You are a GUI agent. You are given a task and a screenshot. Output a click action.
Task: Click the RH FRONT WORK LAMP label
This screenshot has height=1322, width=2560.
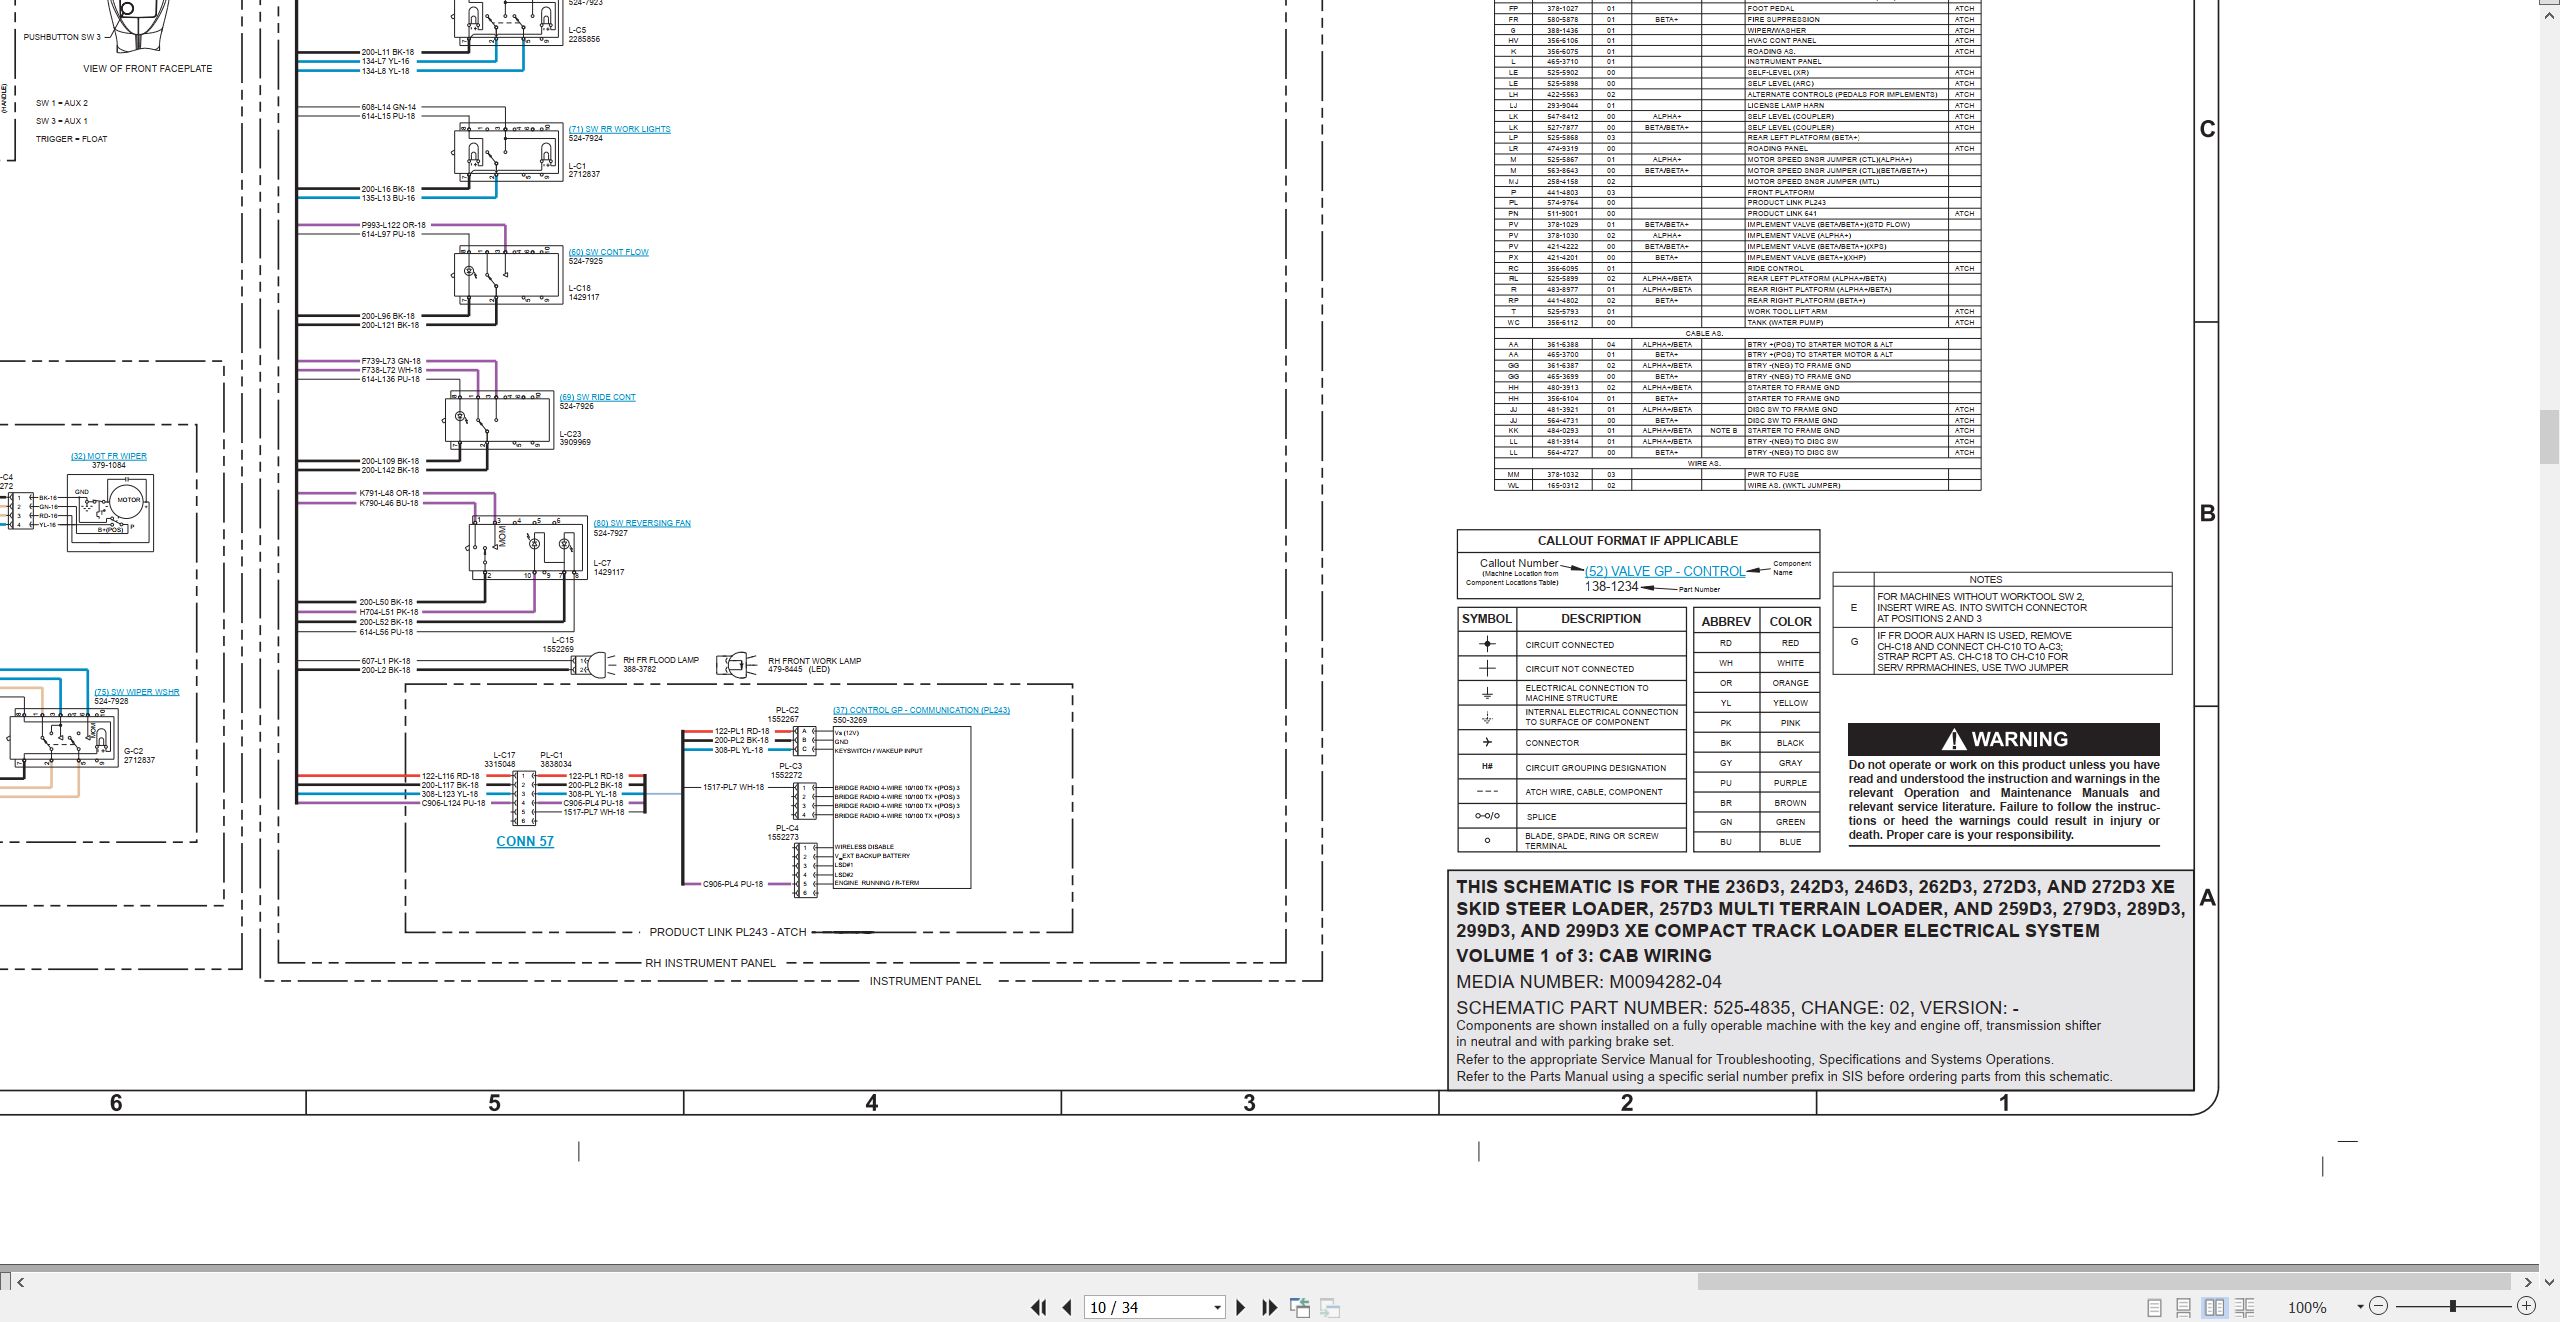[x=814, y=661]
